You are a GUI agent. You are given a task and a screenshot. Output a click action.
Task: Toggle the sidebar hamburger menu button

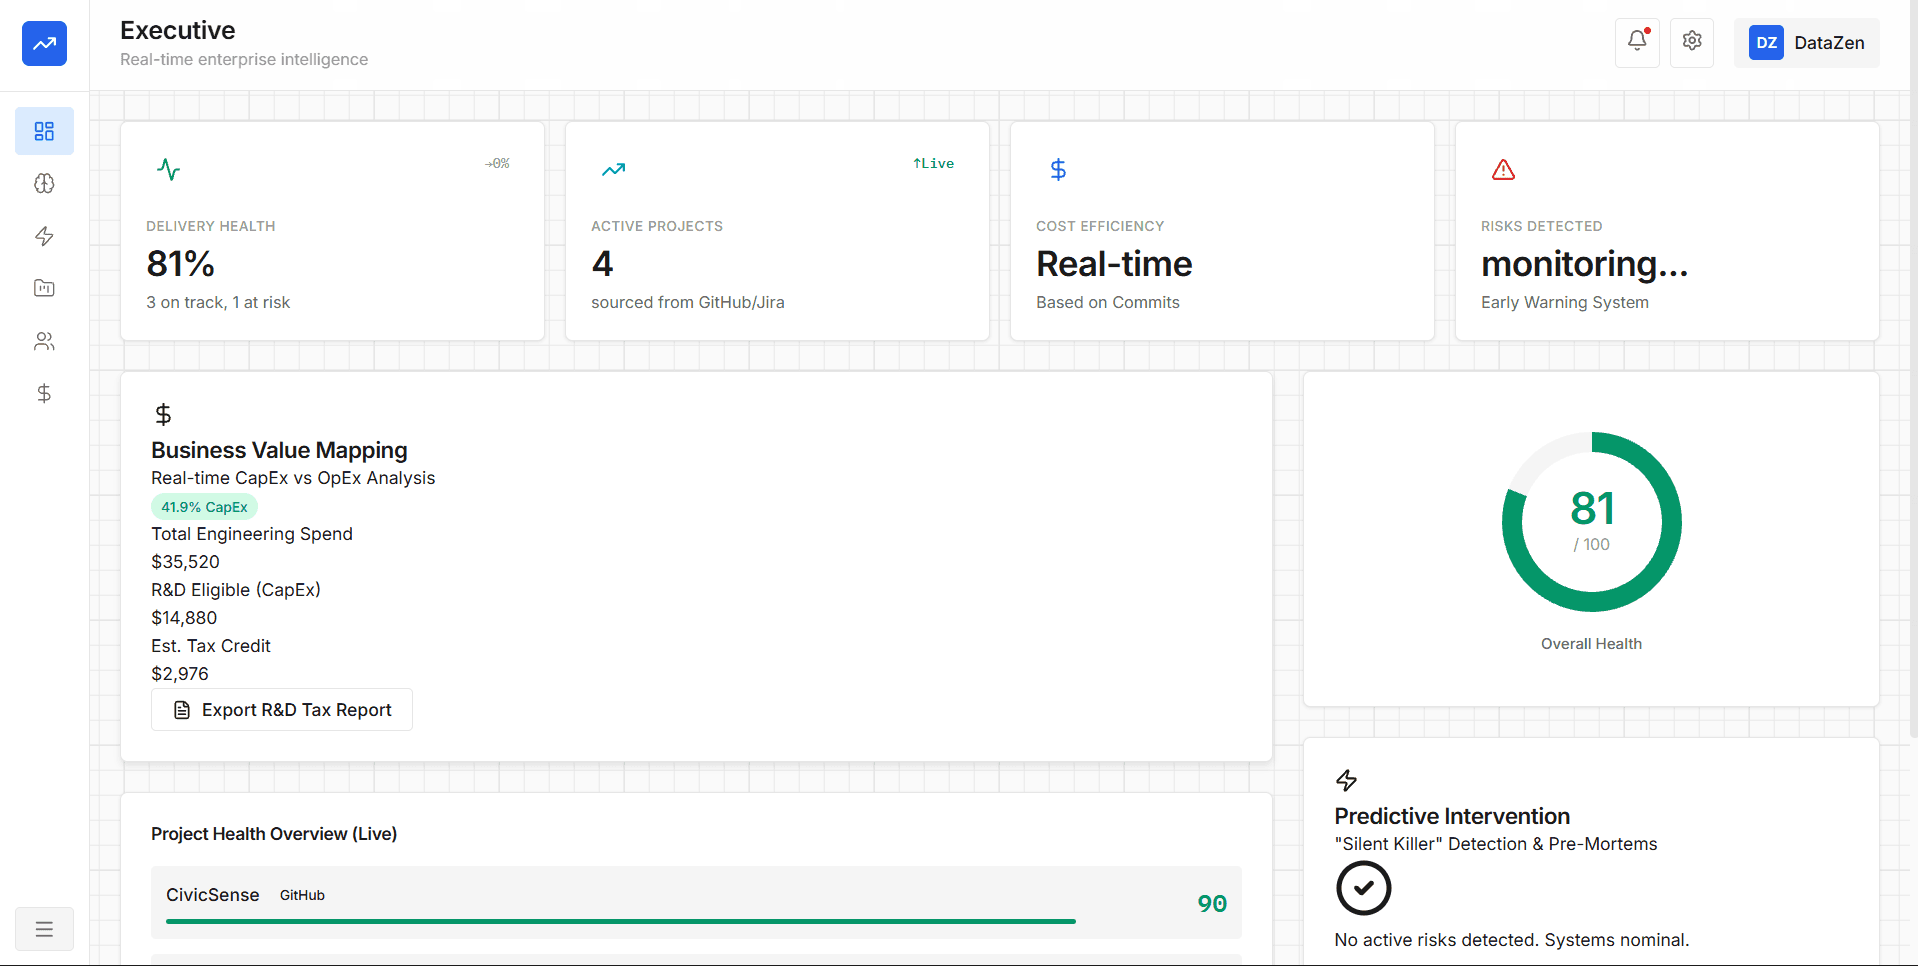pos(44,929)
